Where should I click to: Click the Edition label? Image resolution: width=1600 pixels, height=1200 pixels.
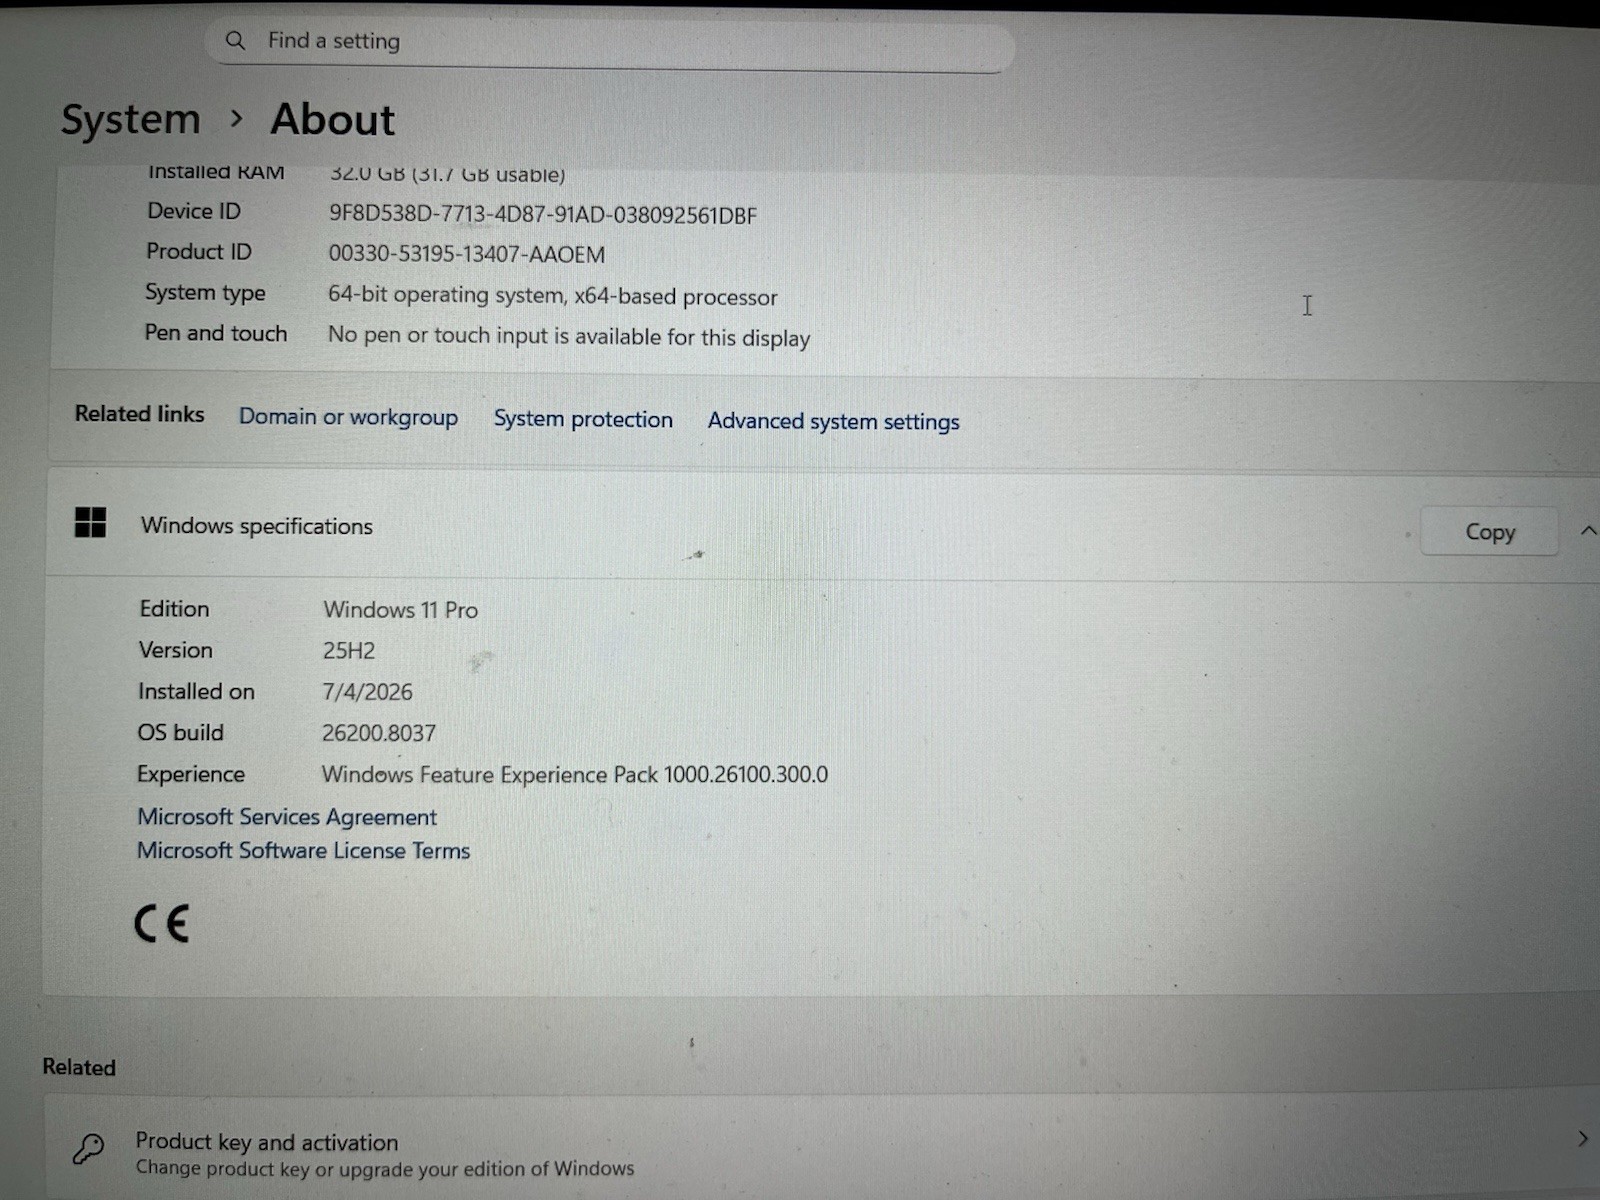(174, 609)
